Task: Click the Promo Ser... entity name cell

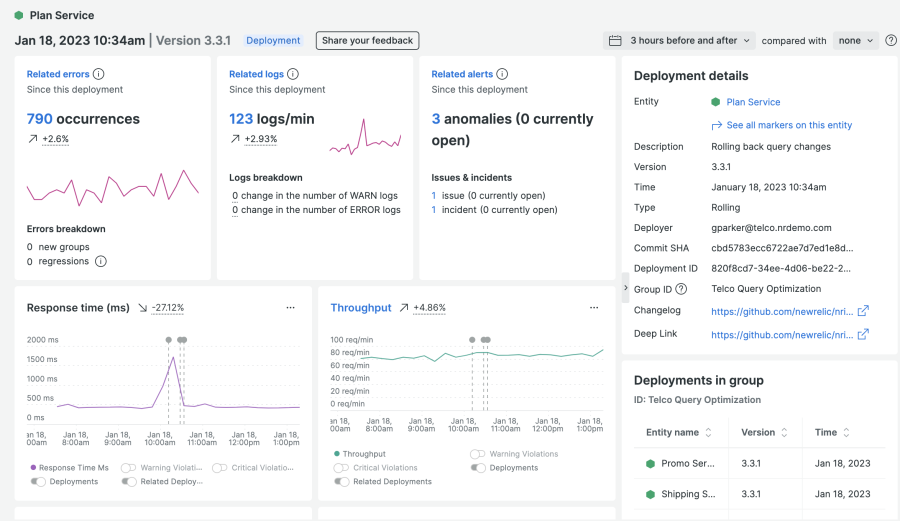Action: [688, 464]
